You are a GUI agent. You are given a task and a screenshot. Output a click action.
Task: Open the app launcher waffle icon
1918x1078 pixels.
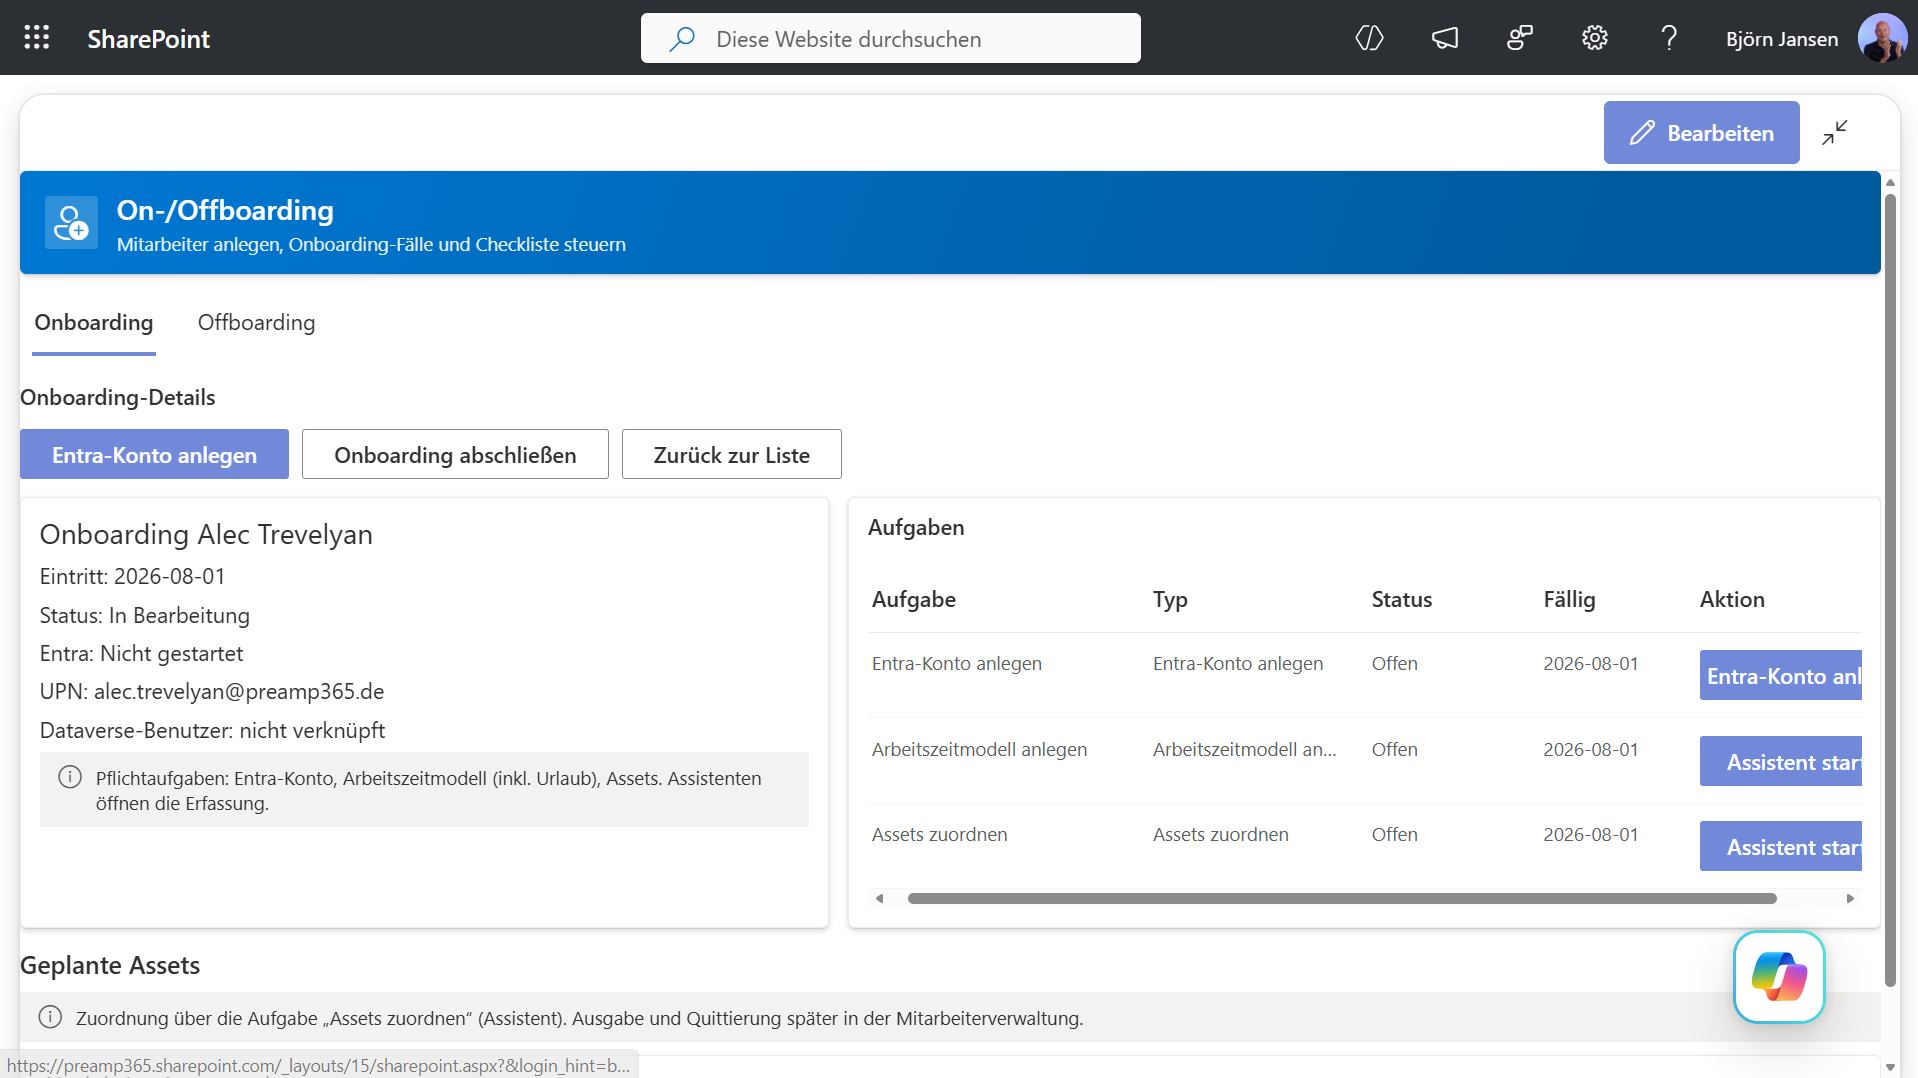(x=37, y=38)
